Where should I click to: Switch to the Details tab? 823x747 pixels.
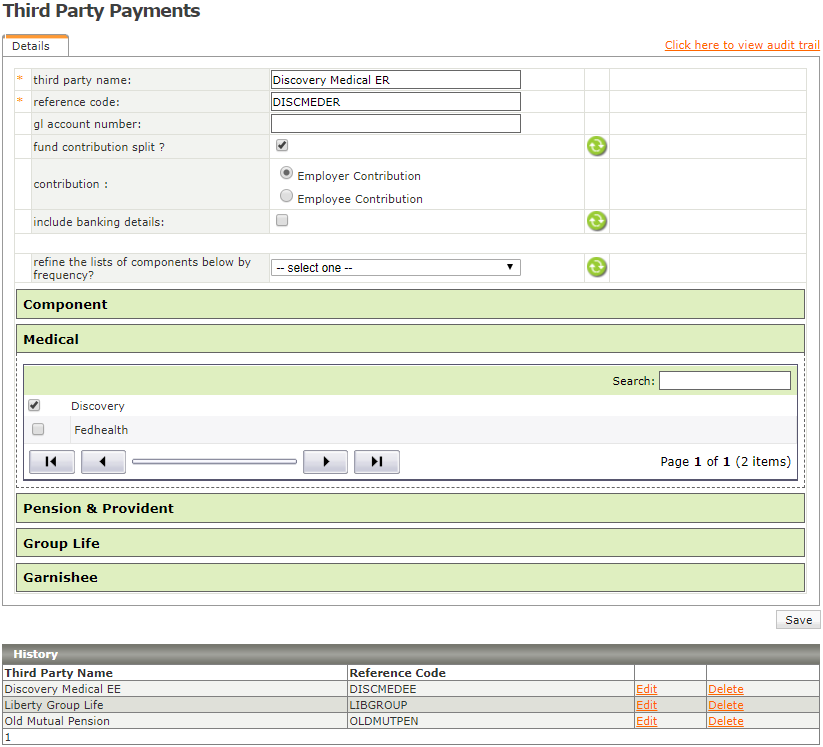pyautogui.click(x=35, y=46)
